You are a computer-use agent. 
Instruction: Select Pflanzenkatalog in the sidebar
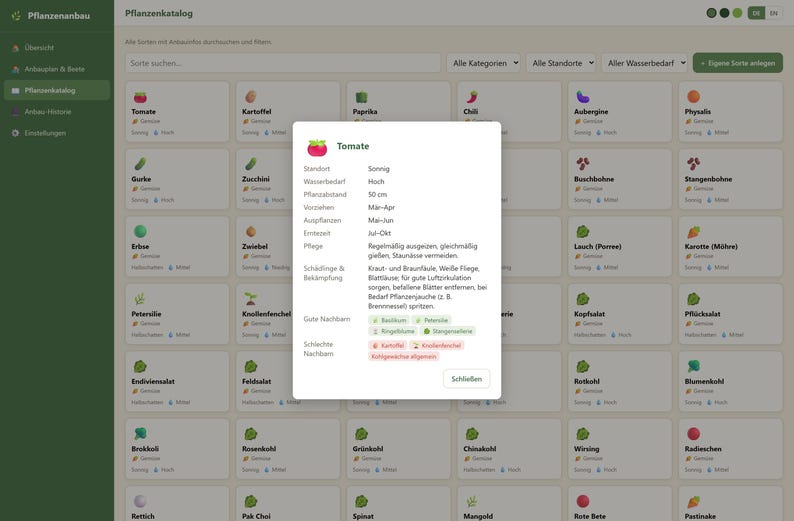point(57,90)
